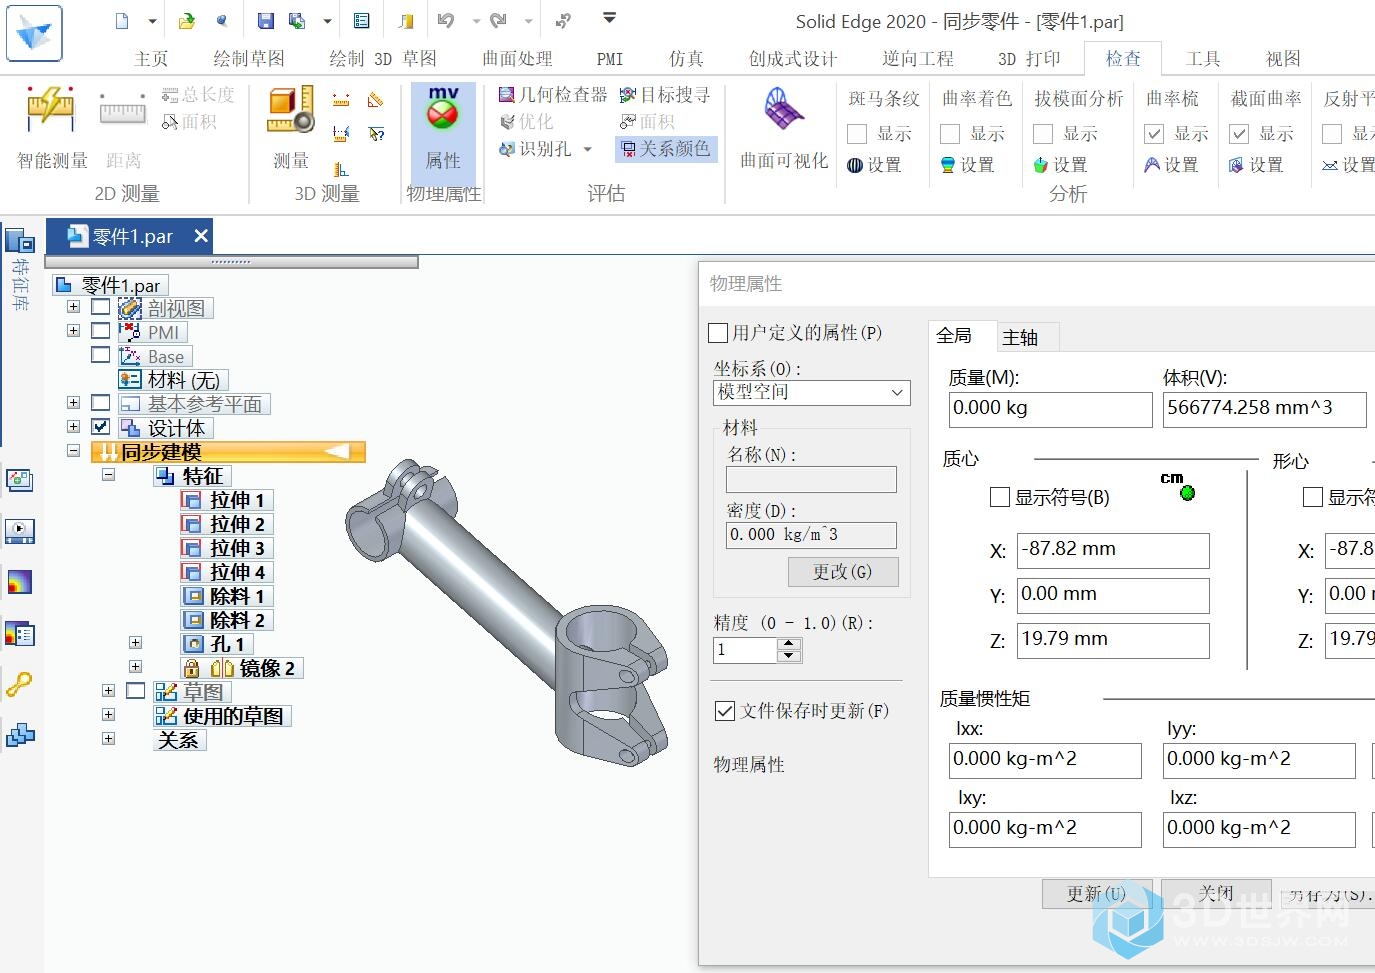Click the assembly blocks icon in sidebar

[x=20, y=737]
